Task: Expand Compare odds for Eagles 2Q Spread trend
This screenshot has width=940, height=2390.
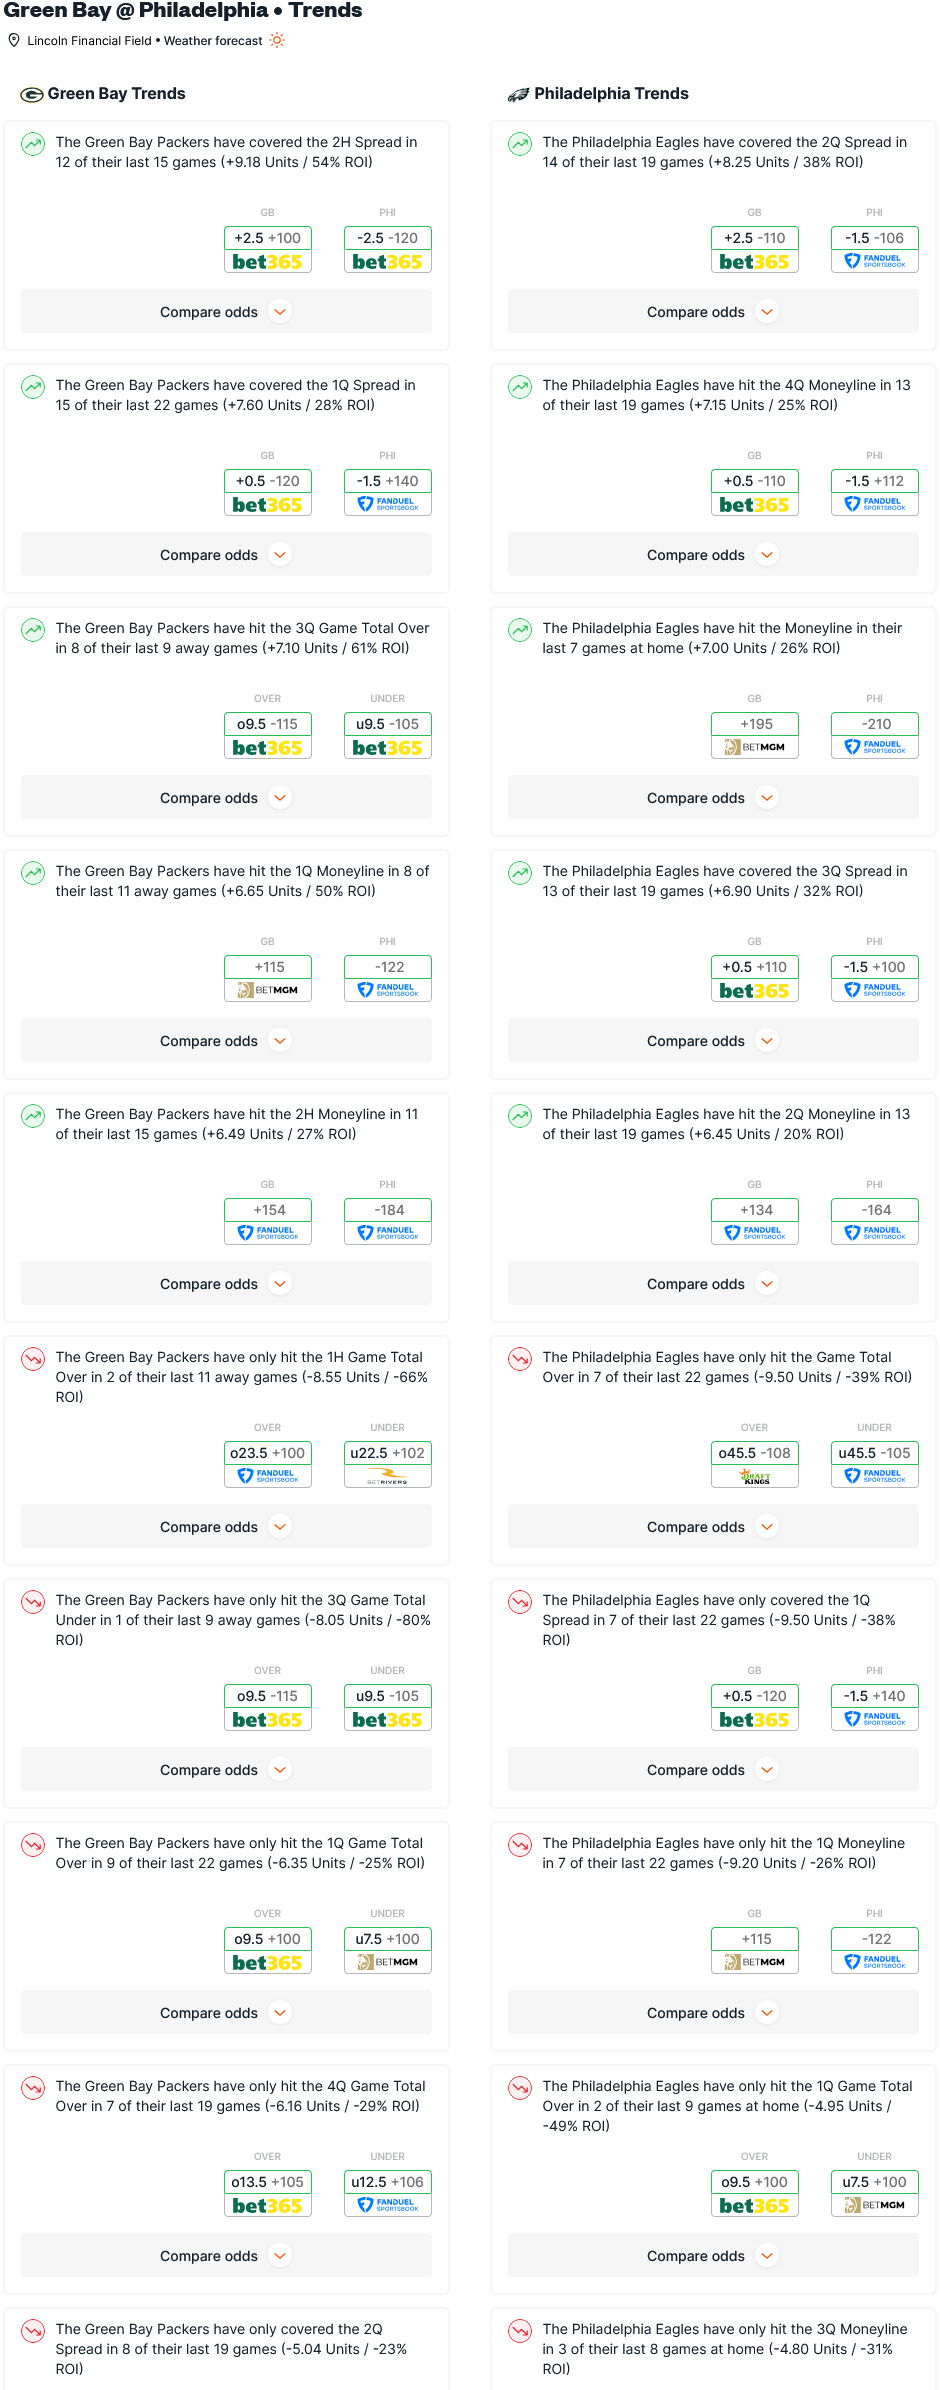Action: point(713,312)
